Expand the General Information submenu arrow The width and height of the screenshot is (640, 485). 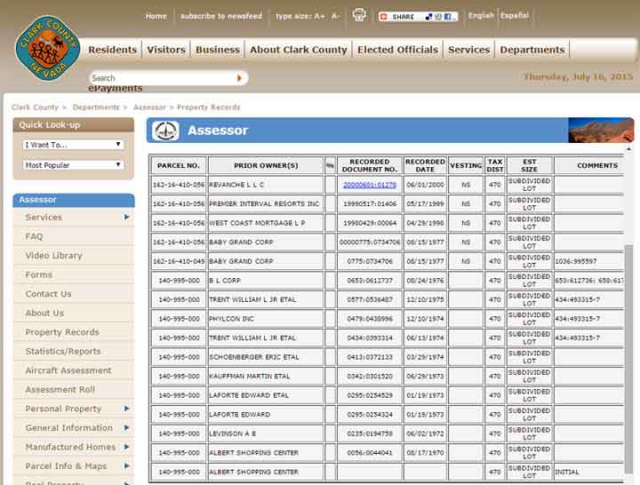126,428
